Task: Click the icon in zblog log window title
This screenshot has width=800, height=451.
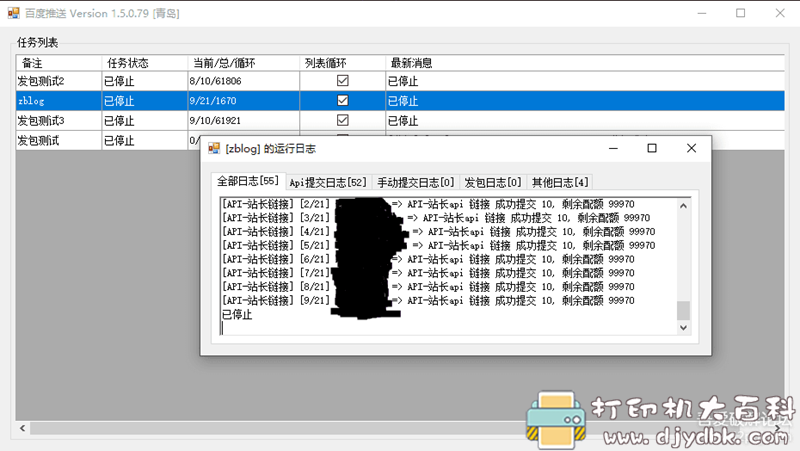Action: (x=214, y=148)
